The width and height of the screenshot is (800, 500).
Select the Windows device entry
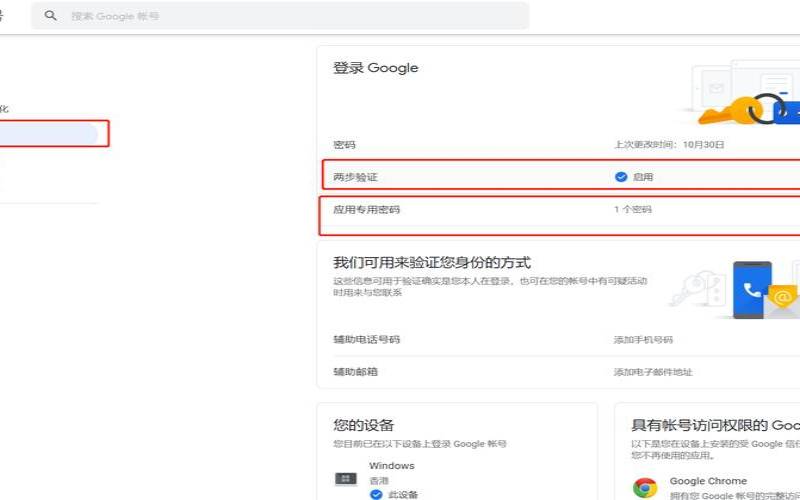tap(392, 466)
